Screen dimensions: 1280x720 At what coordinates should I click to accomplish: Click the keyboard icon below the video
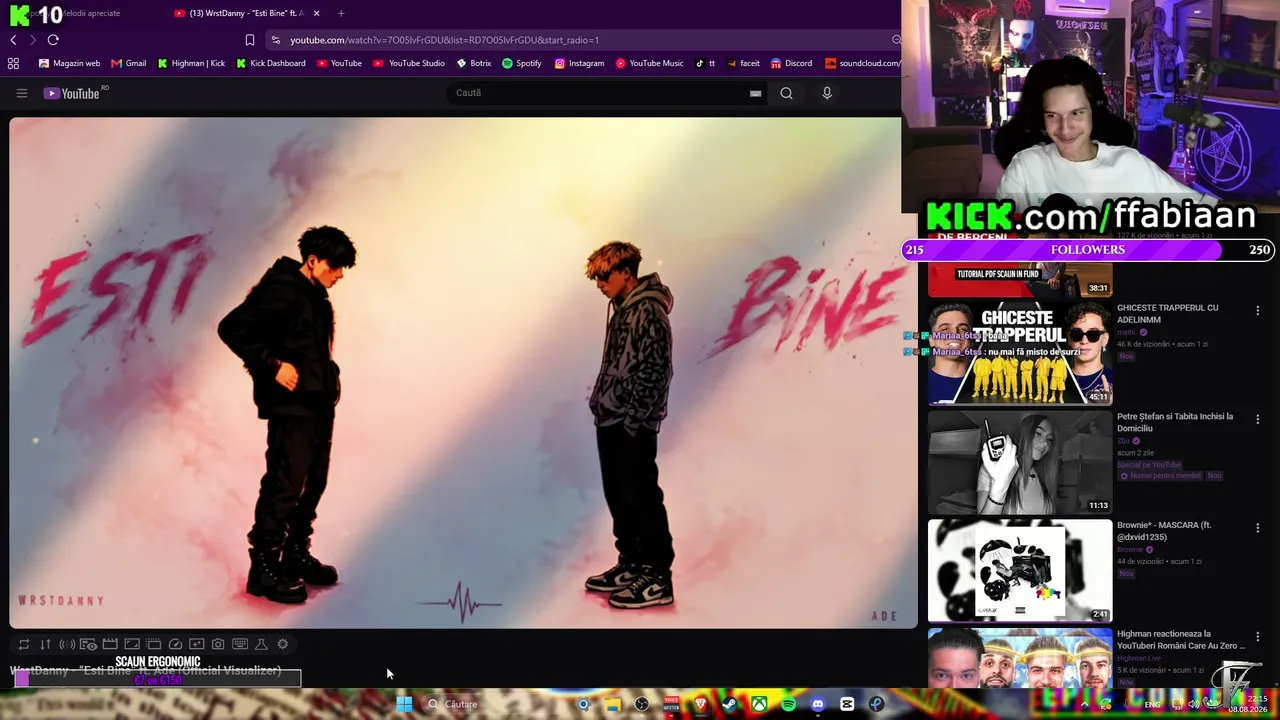pyautogui.click(x=240, y=645)
